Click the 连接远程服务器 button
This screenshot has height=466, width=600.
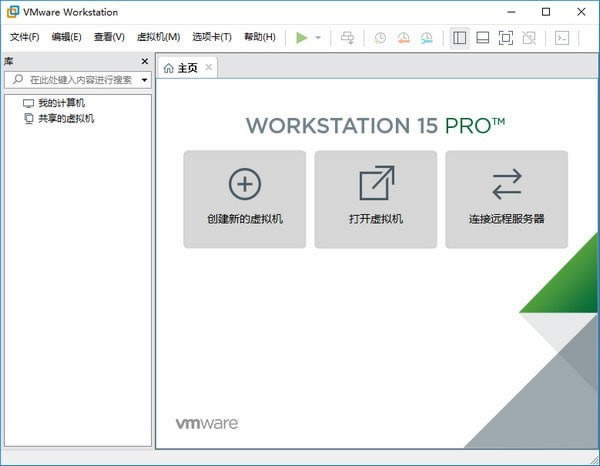[x=506, y=199]
